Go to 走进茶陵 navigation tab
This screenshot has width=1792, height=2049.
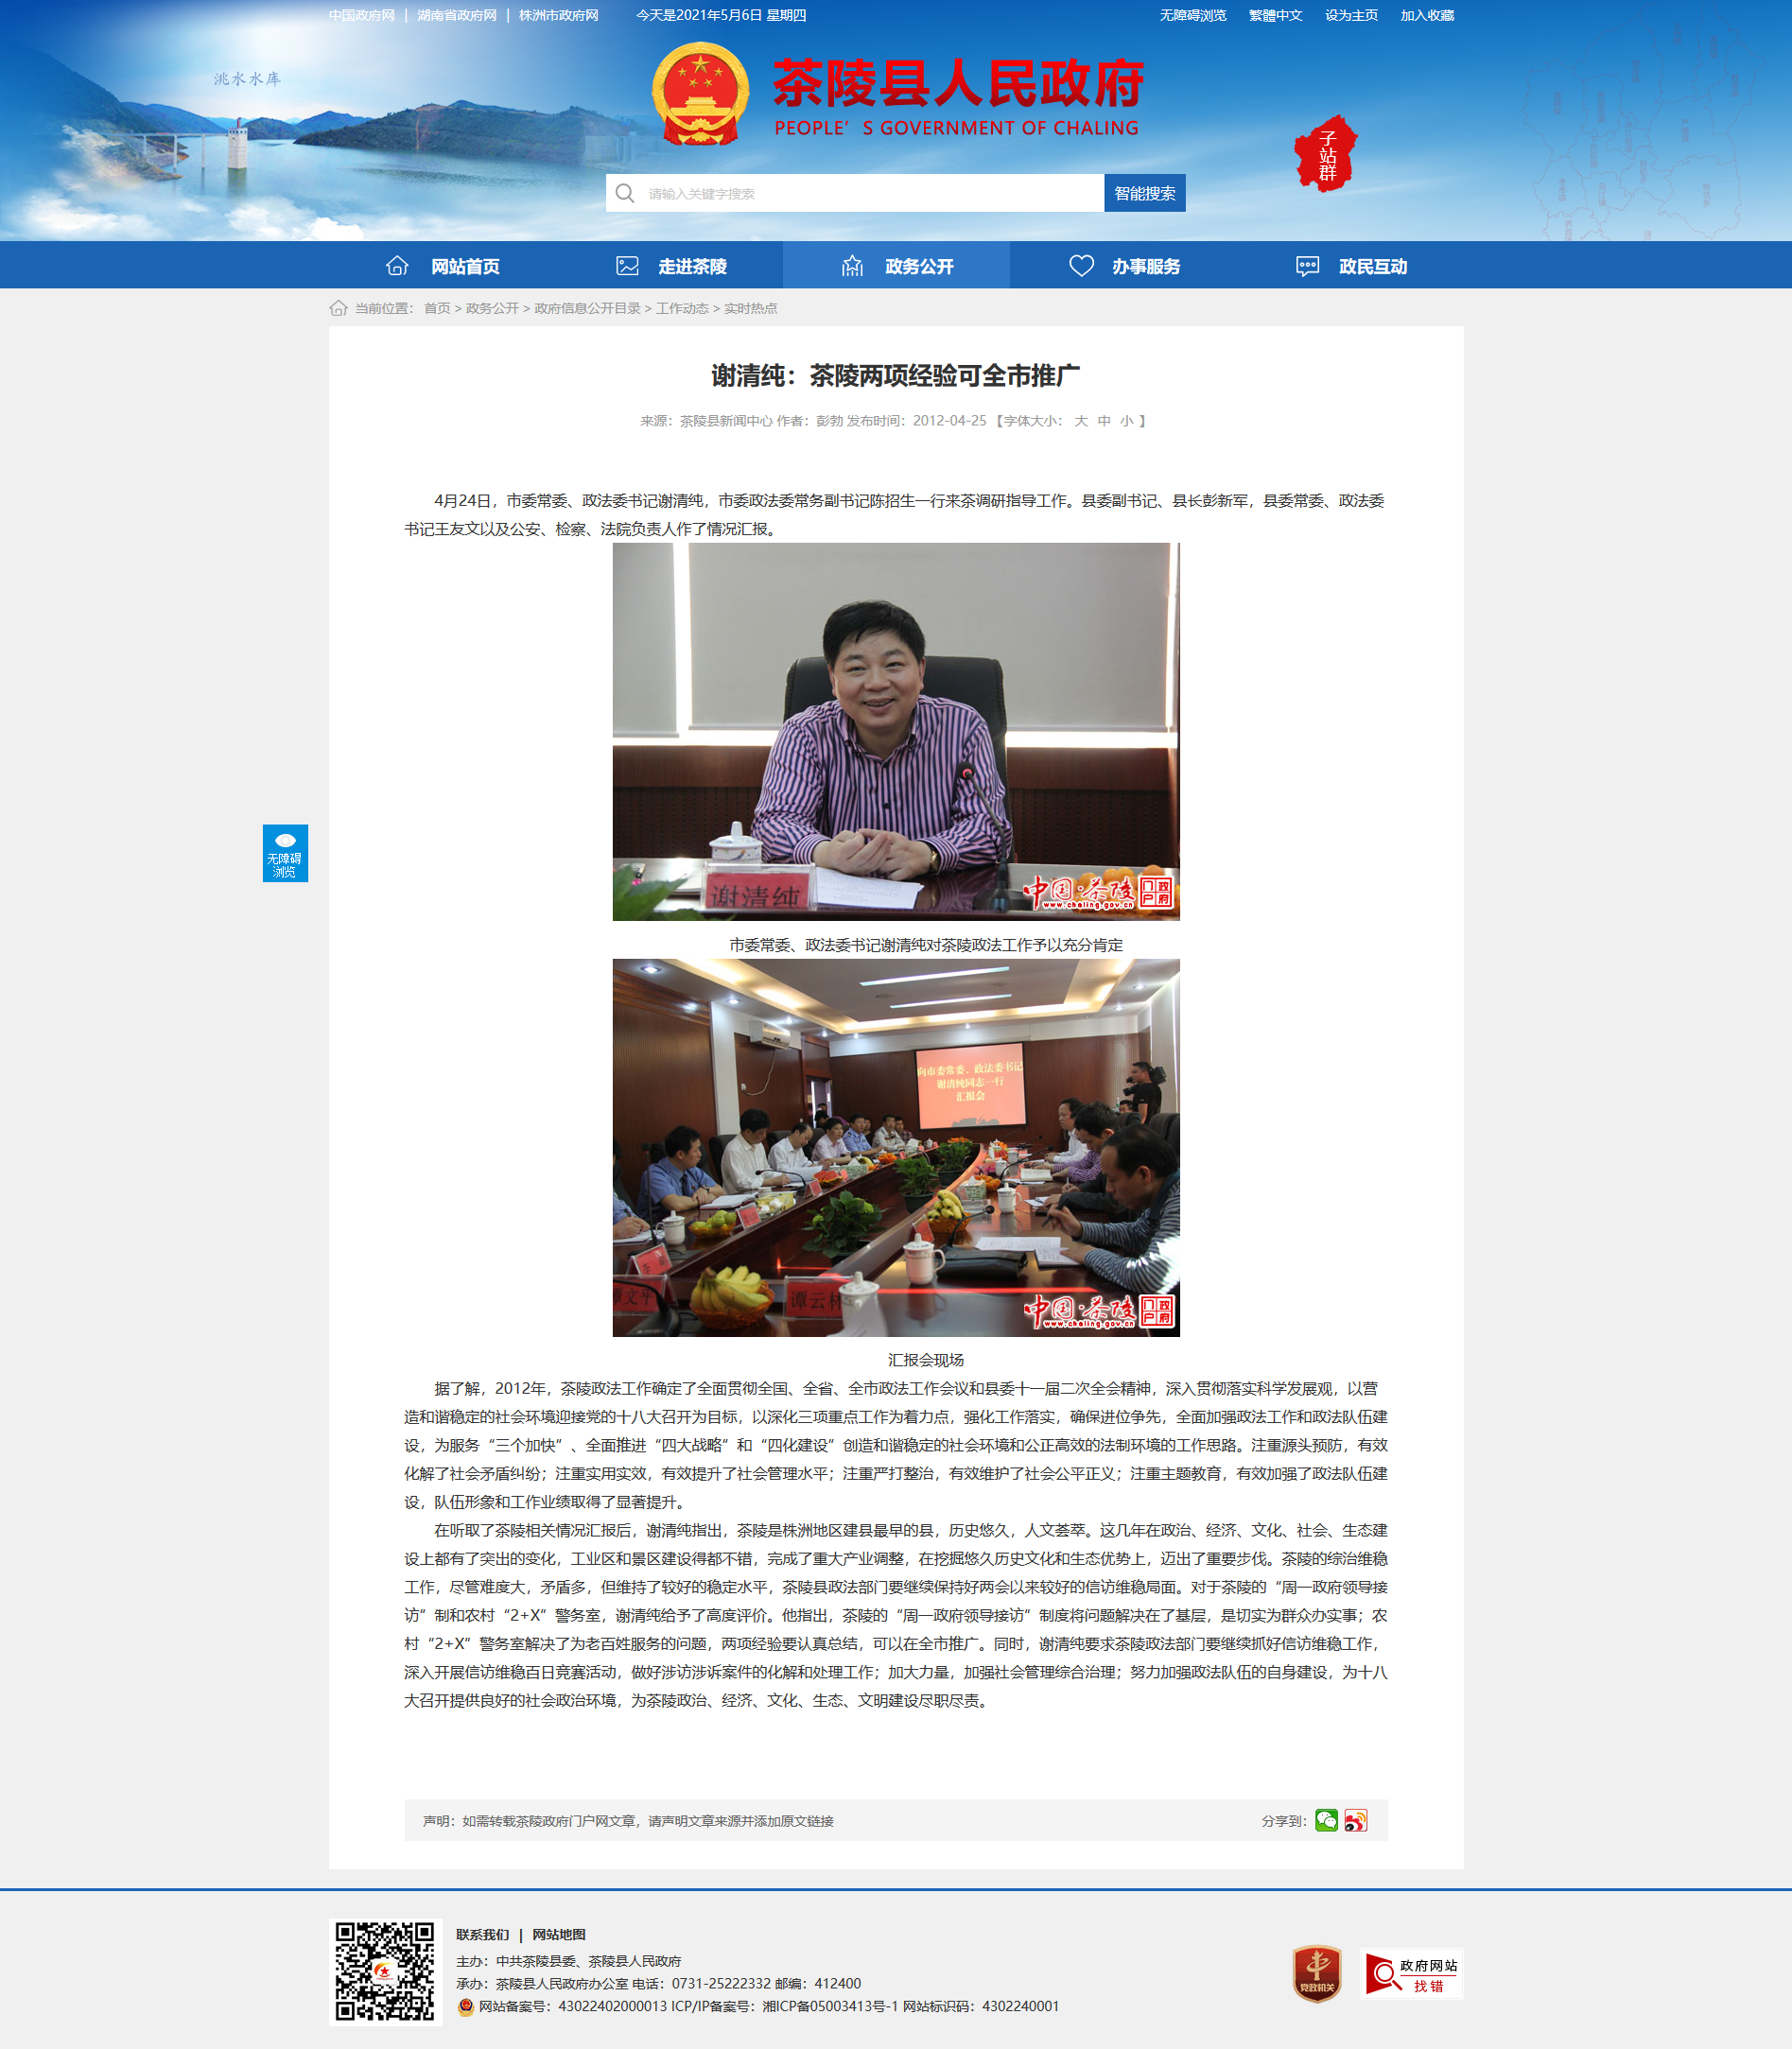pyautogui.click(x=669, y=266)
